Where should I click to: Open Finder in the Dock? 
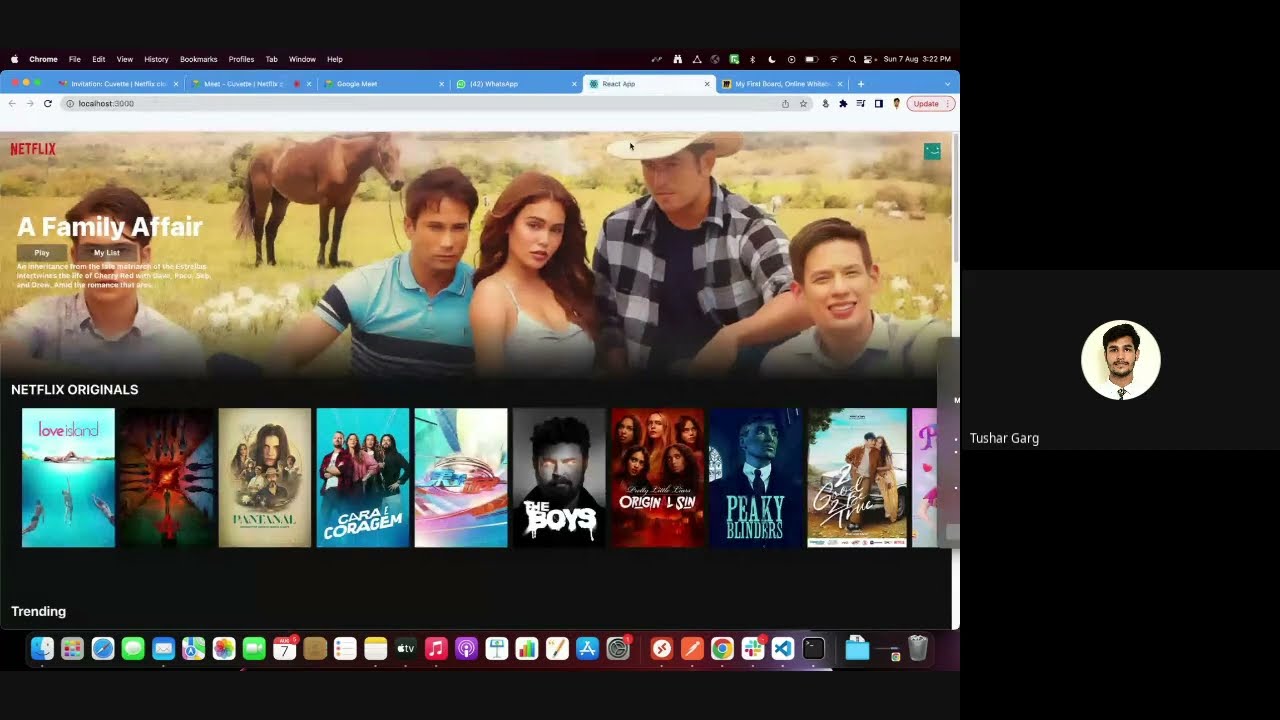tap(42, 649)
